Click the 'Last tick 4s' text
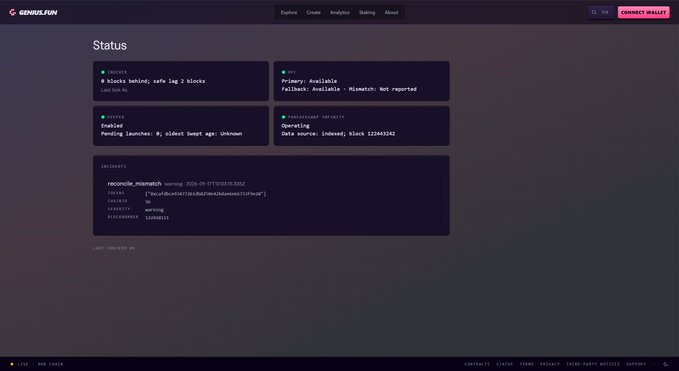679x371 pixels. [114, 90]
